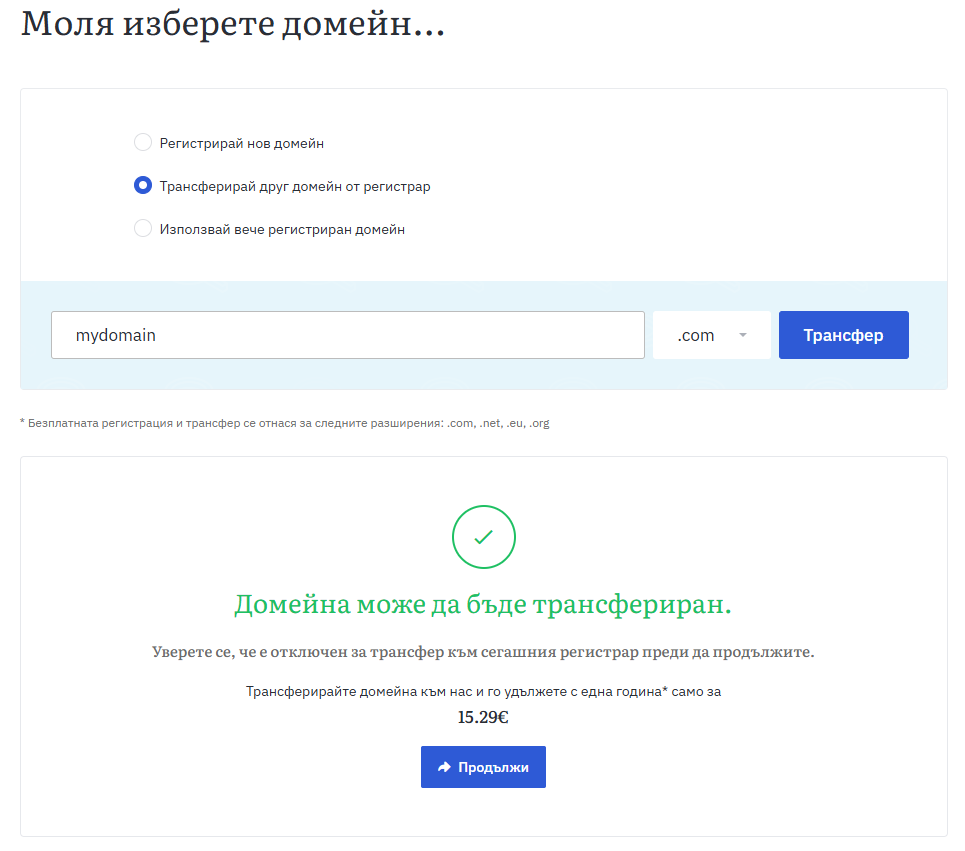This screenshot has width=965, height=851.
Task: Click the 15.29€ transfer price
Action: [x=483, y=717]
